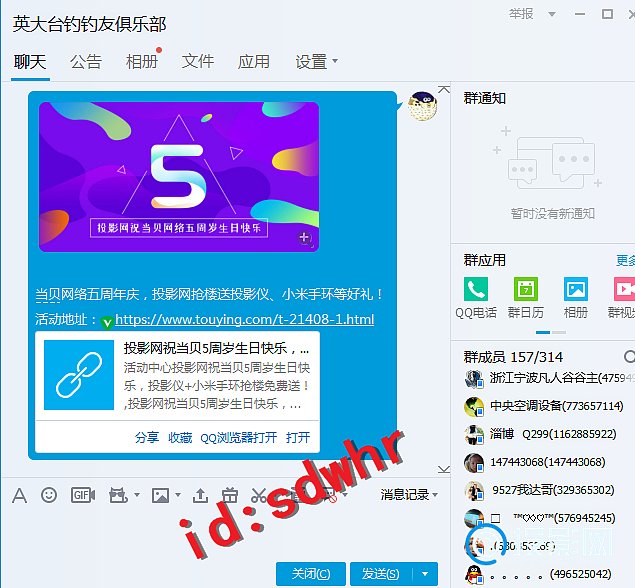
Task: Click QQ浏览器打开 on link card
Action: (239, 437)
